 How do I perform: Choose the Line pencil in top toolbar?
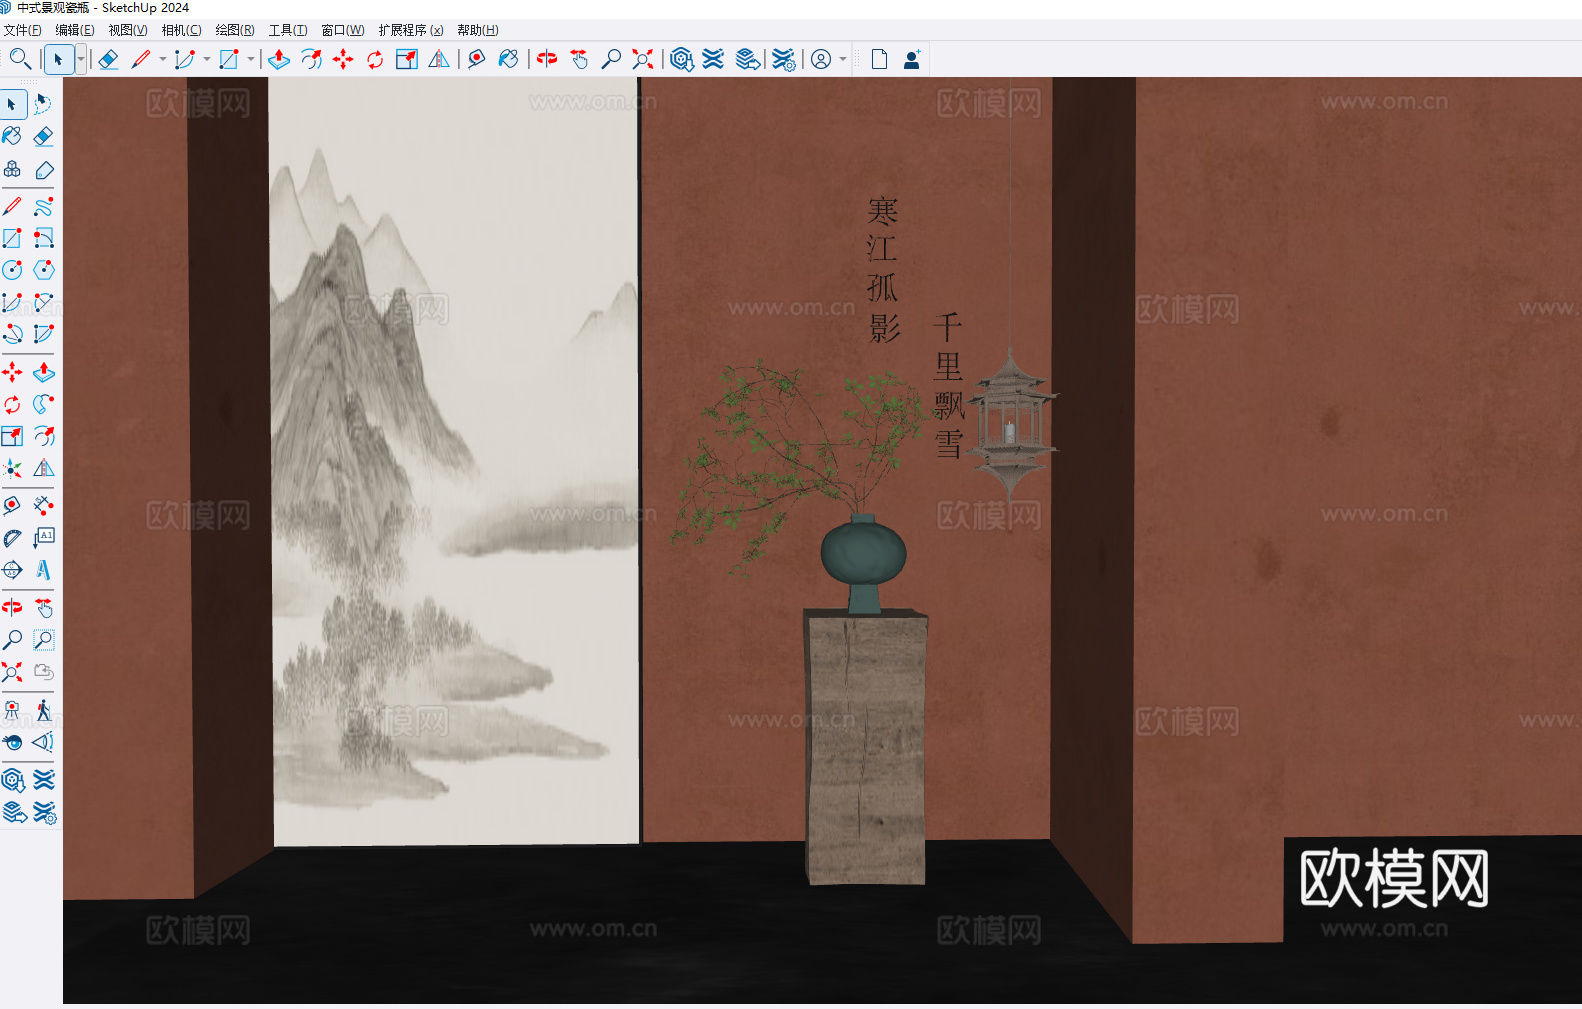141,59
